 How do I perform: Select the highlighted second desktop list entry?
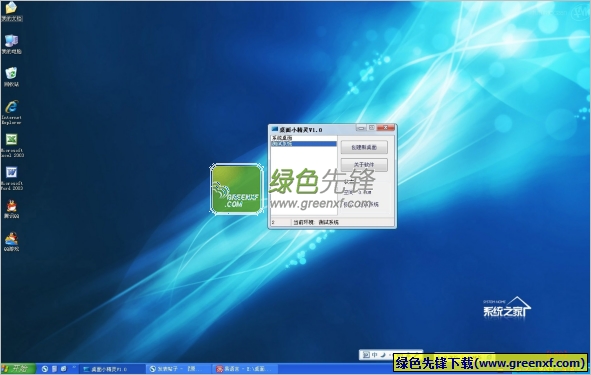[x=303, y=144]
